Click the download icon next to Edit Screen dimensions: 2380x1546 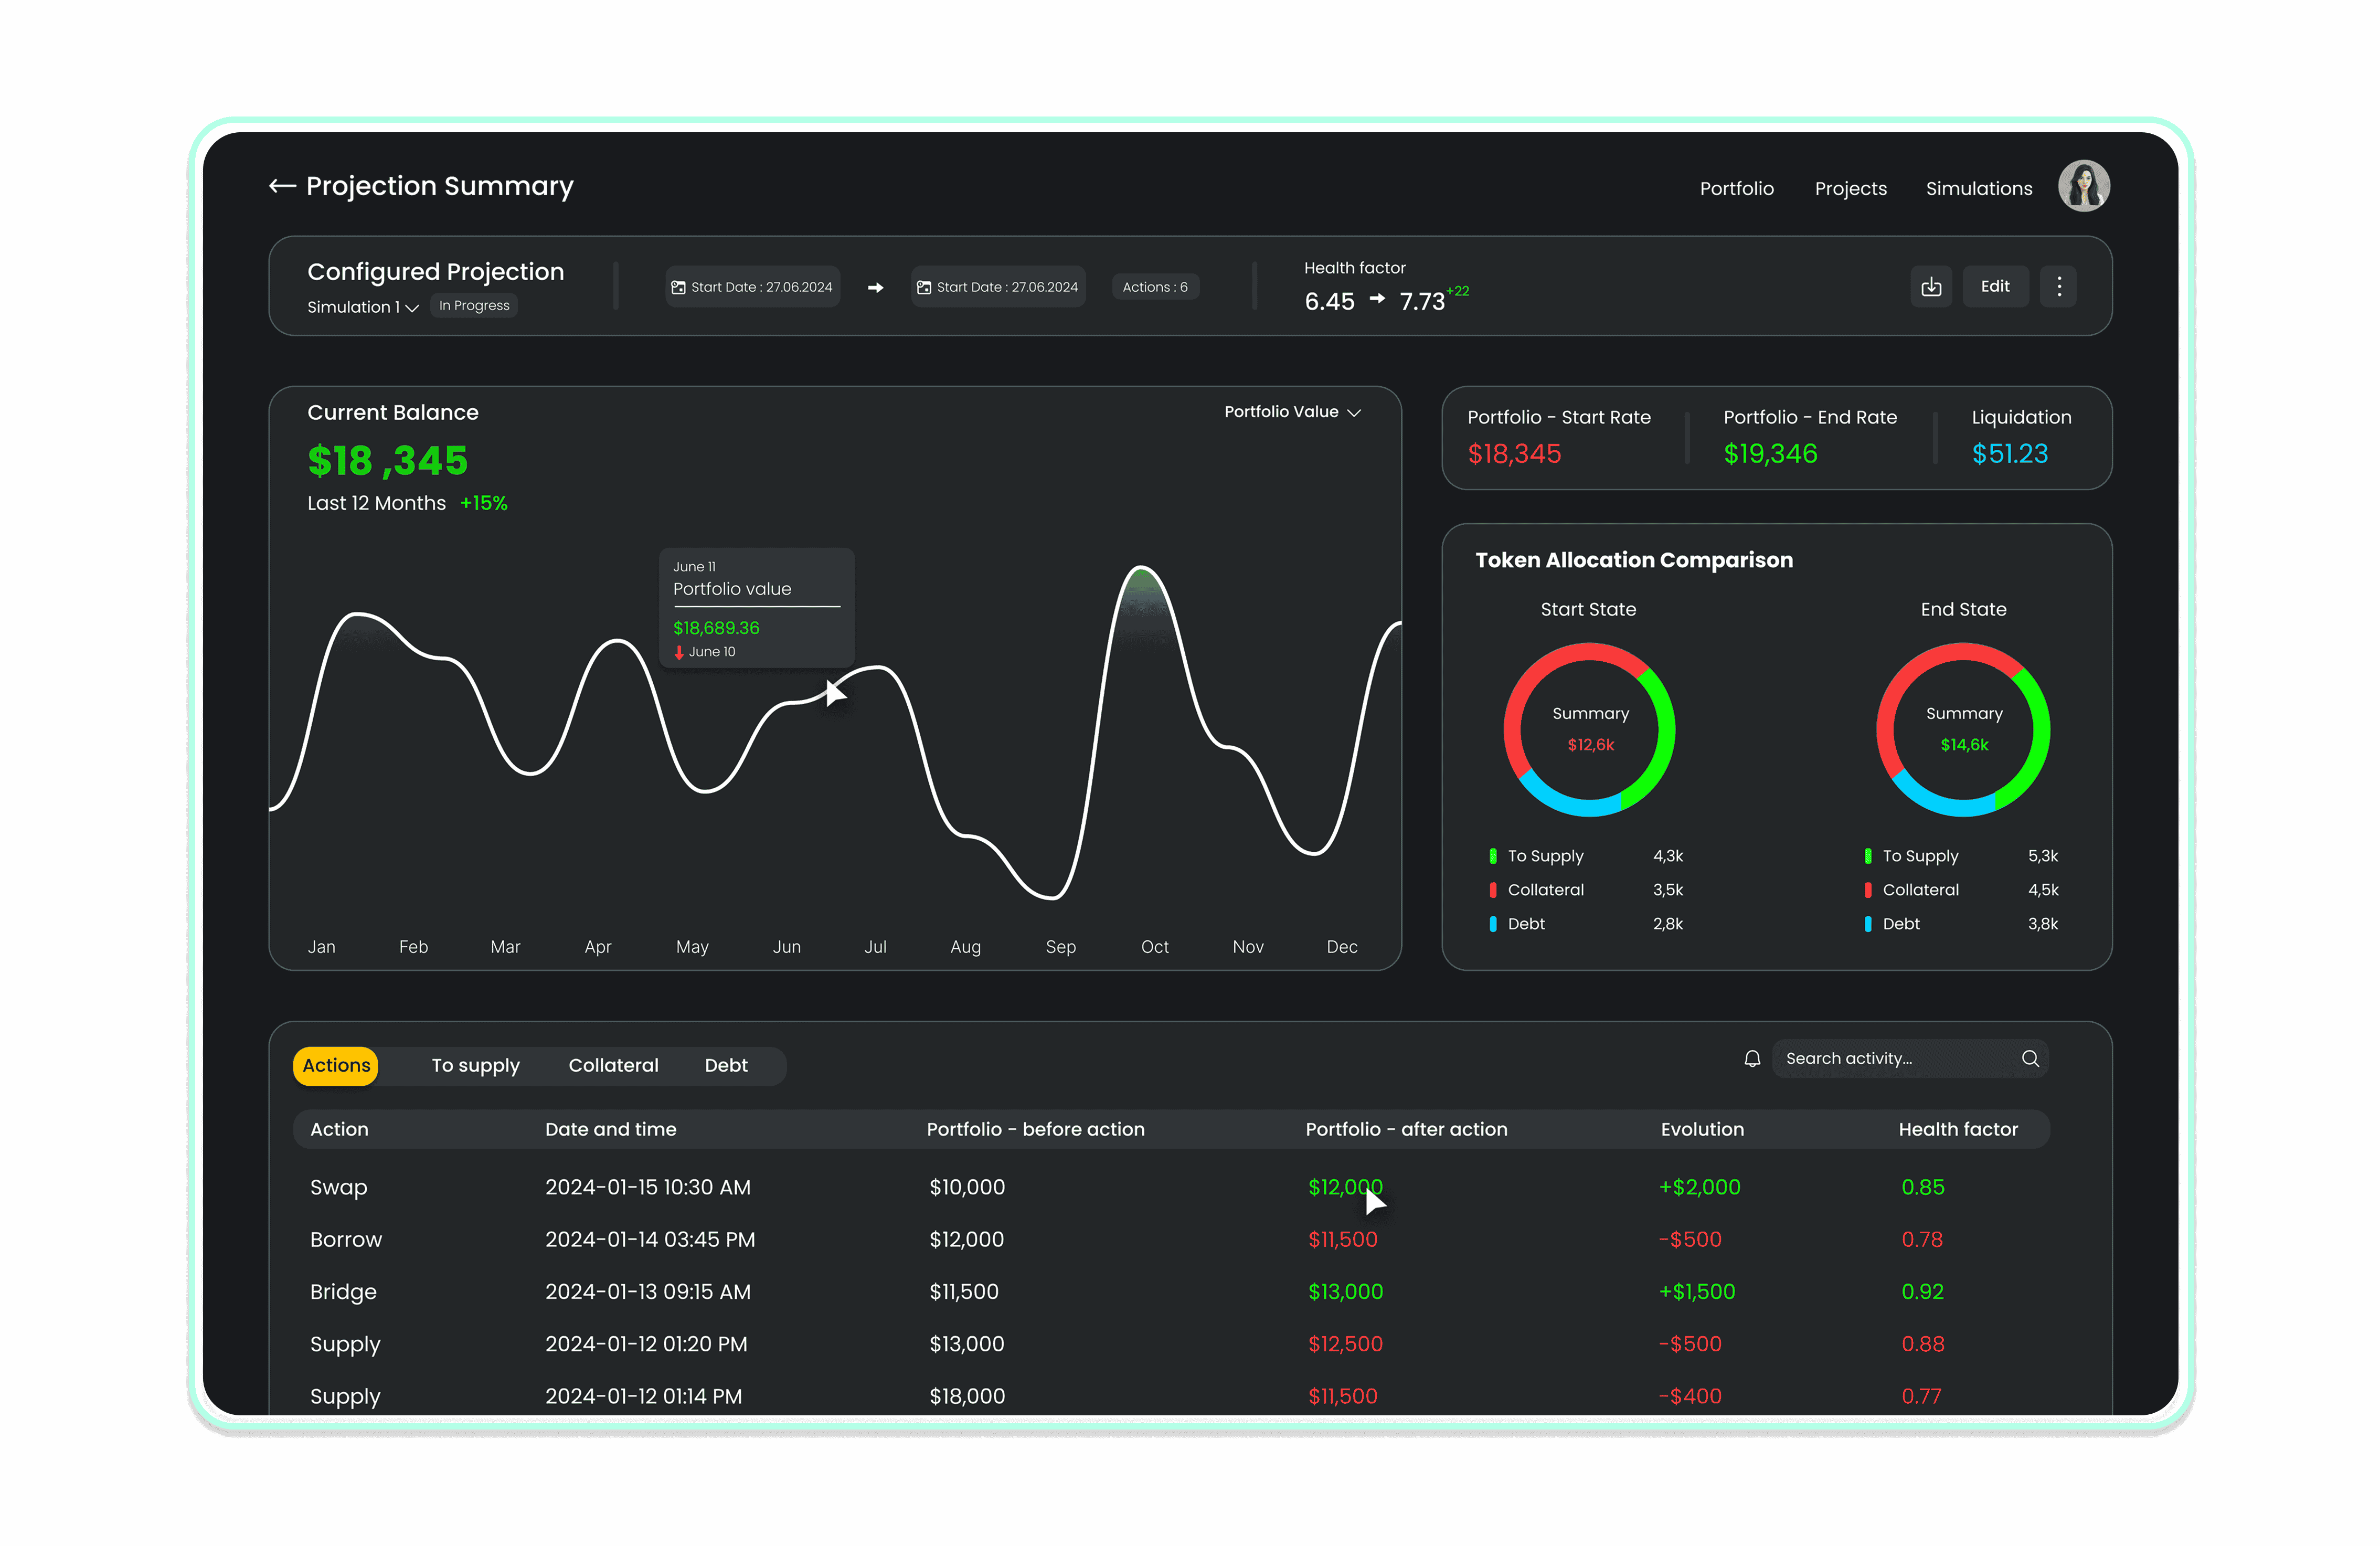(x=1931, y=286)
